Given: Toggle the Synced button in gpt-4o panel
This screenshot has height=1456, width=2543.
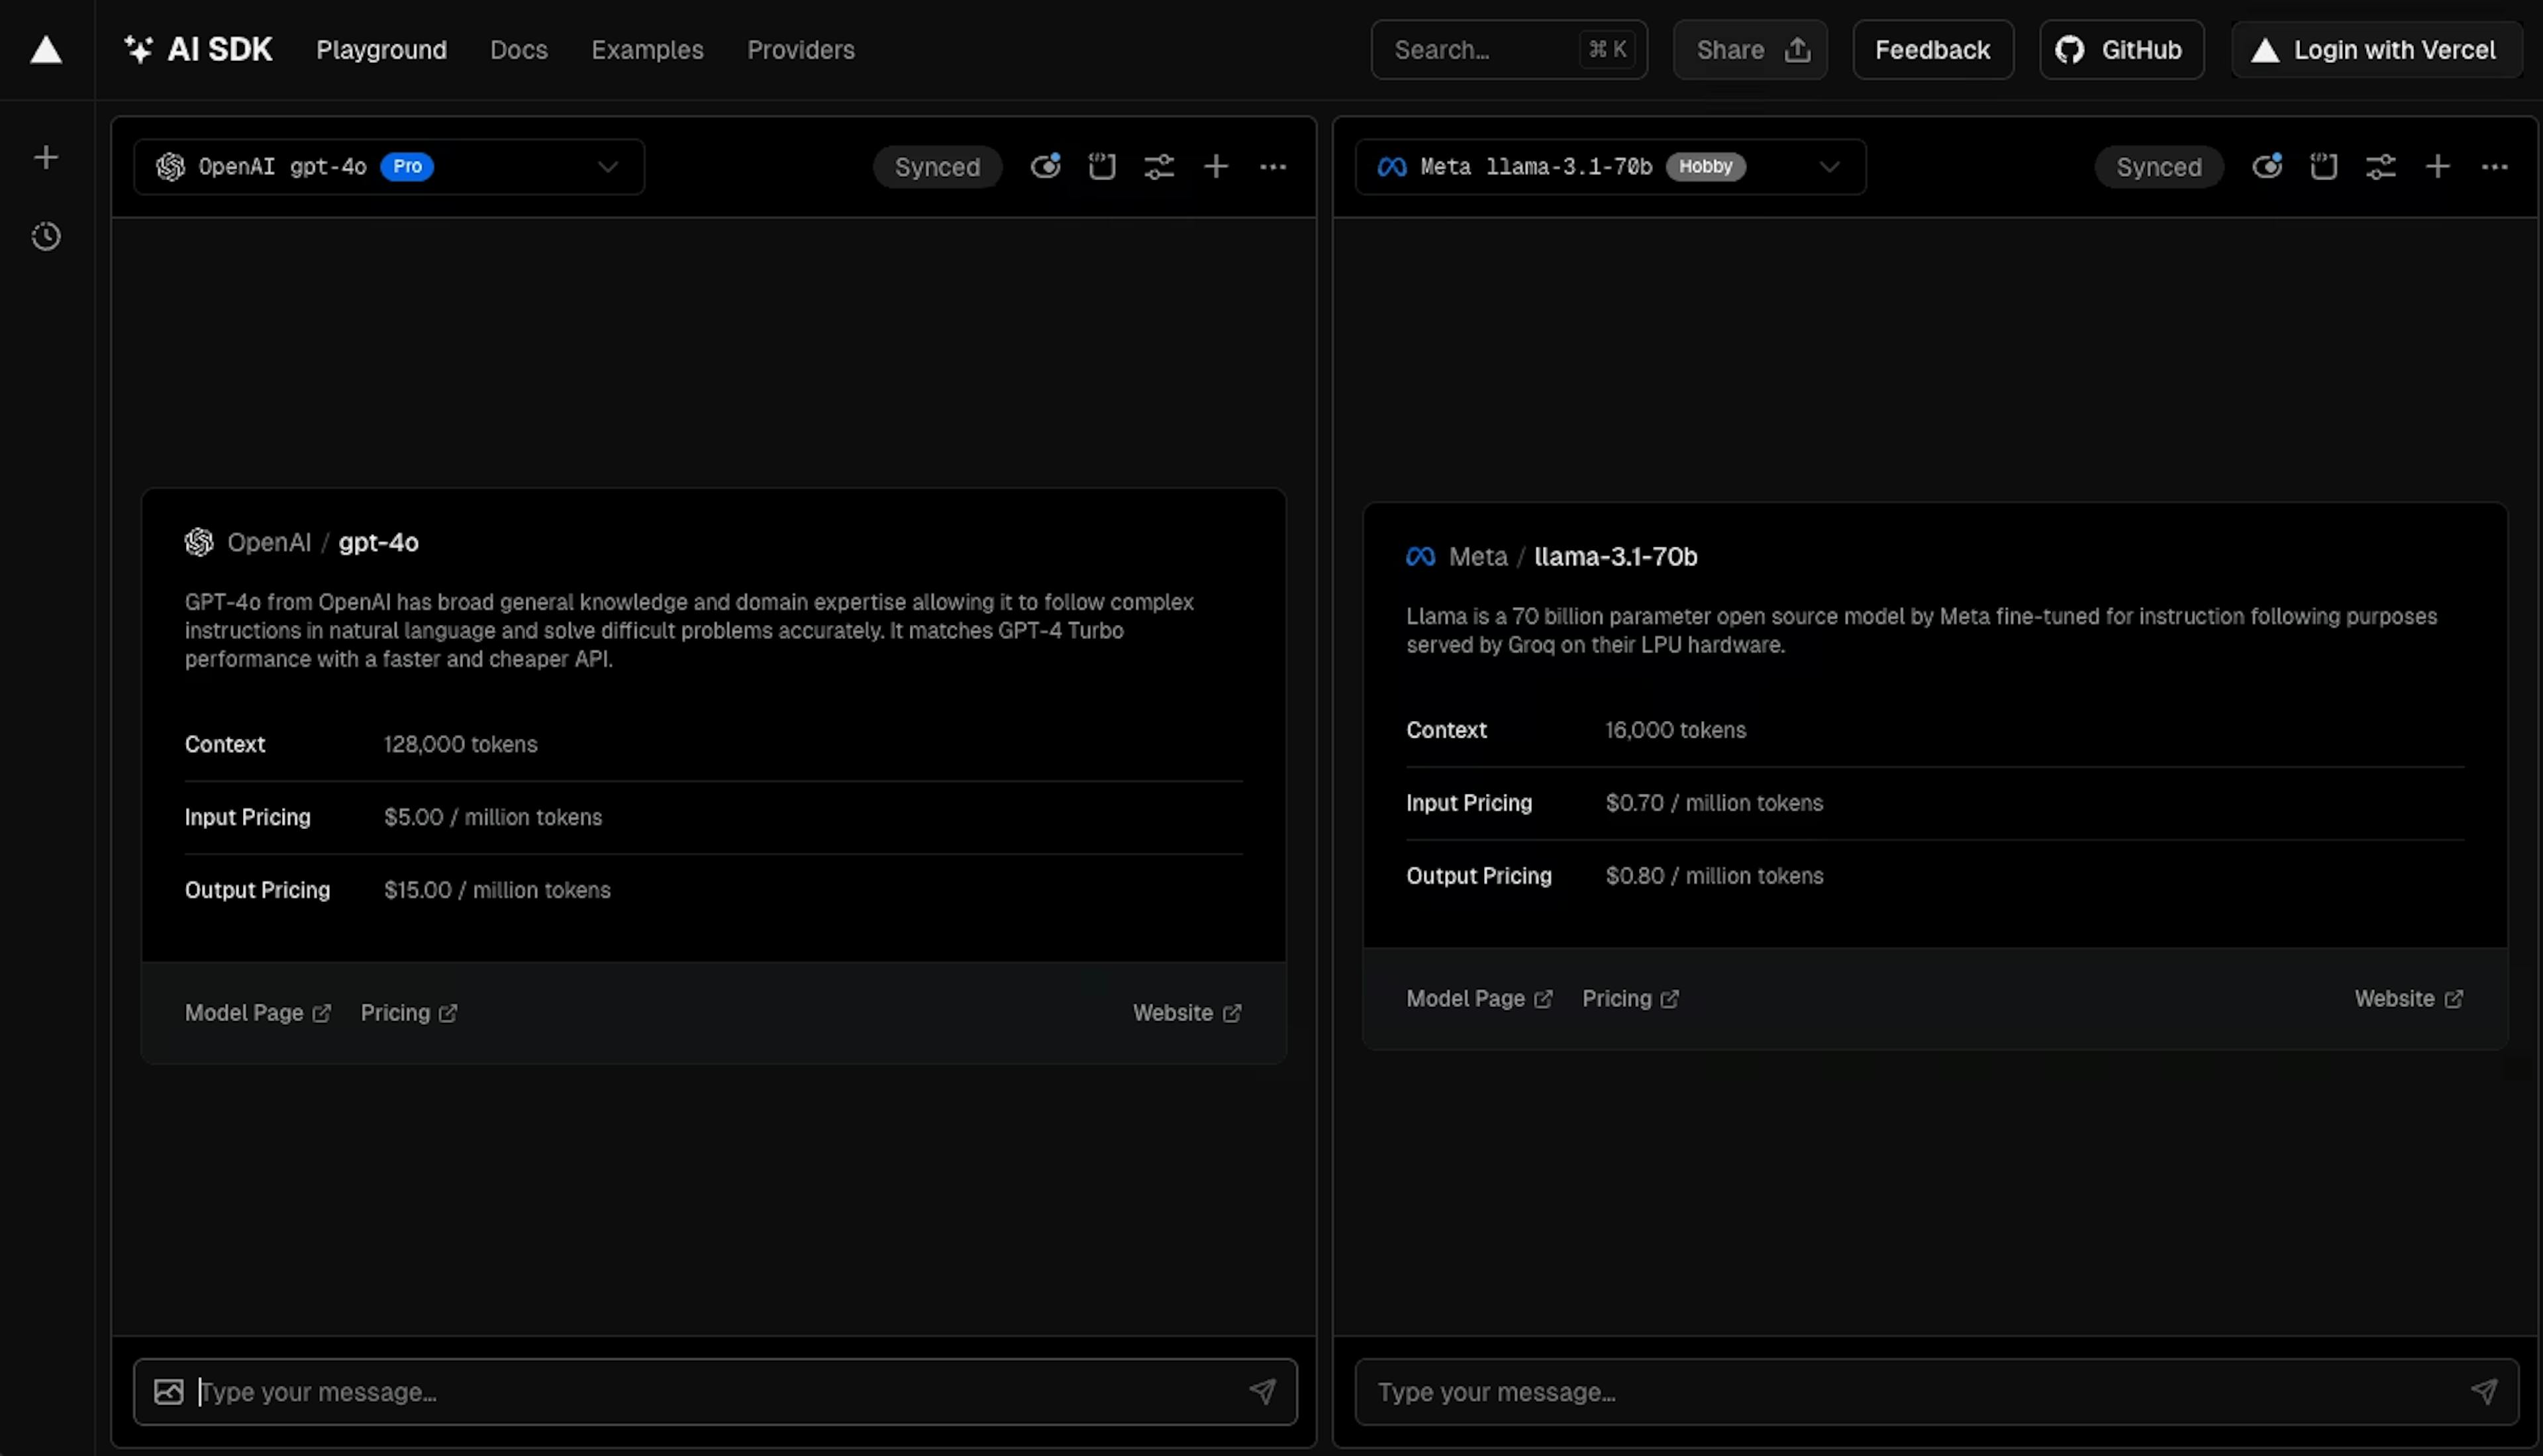Looking at the screenshot, I should 937,167.
